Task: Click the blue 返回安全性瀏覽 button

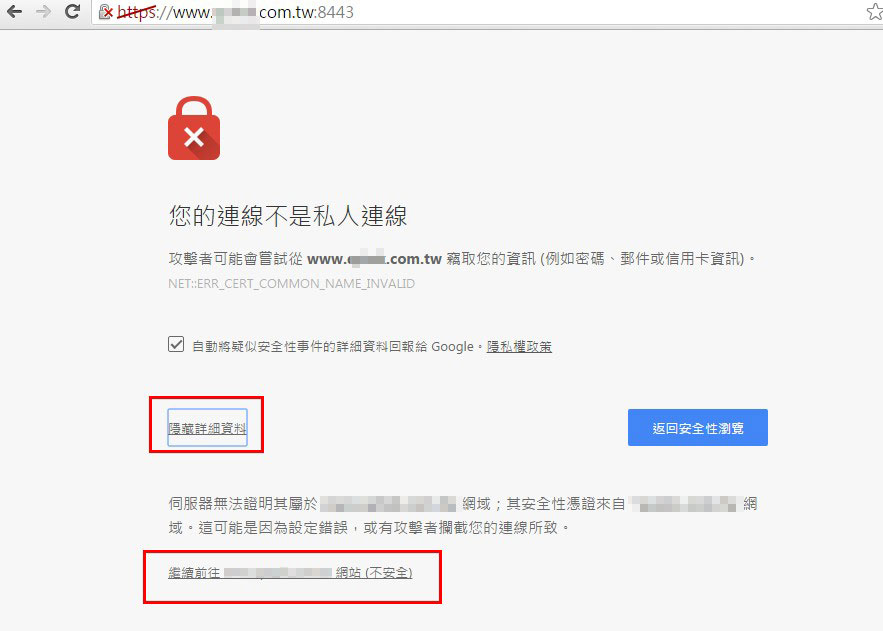Action: [x=698, y=428]
